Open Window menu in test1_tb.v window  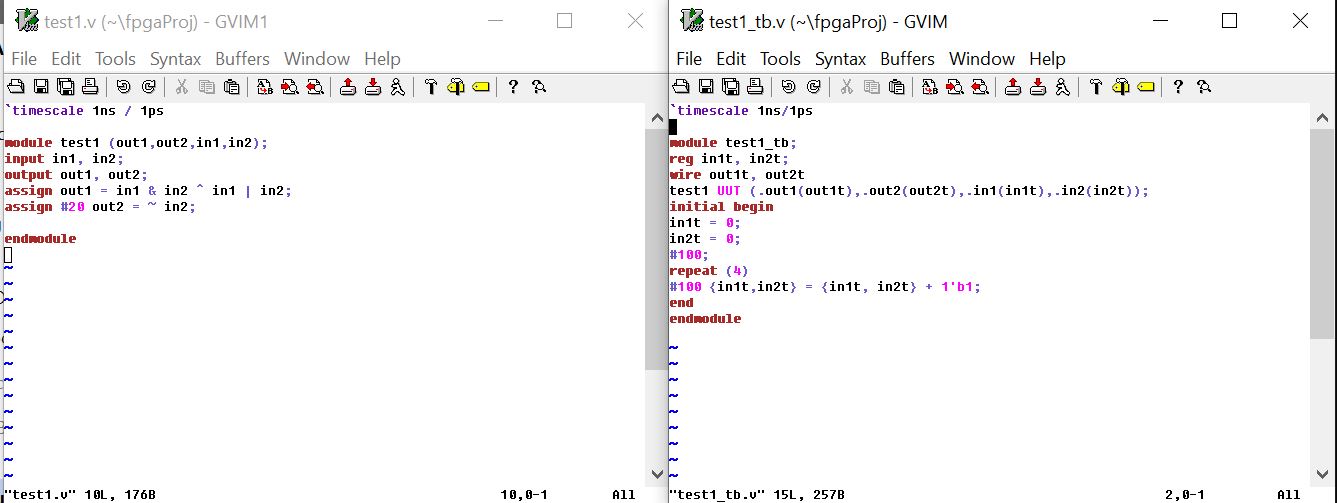(x=982, y=59)
